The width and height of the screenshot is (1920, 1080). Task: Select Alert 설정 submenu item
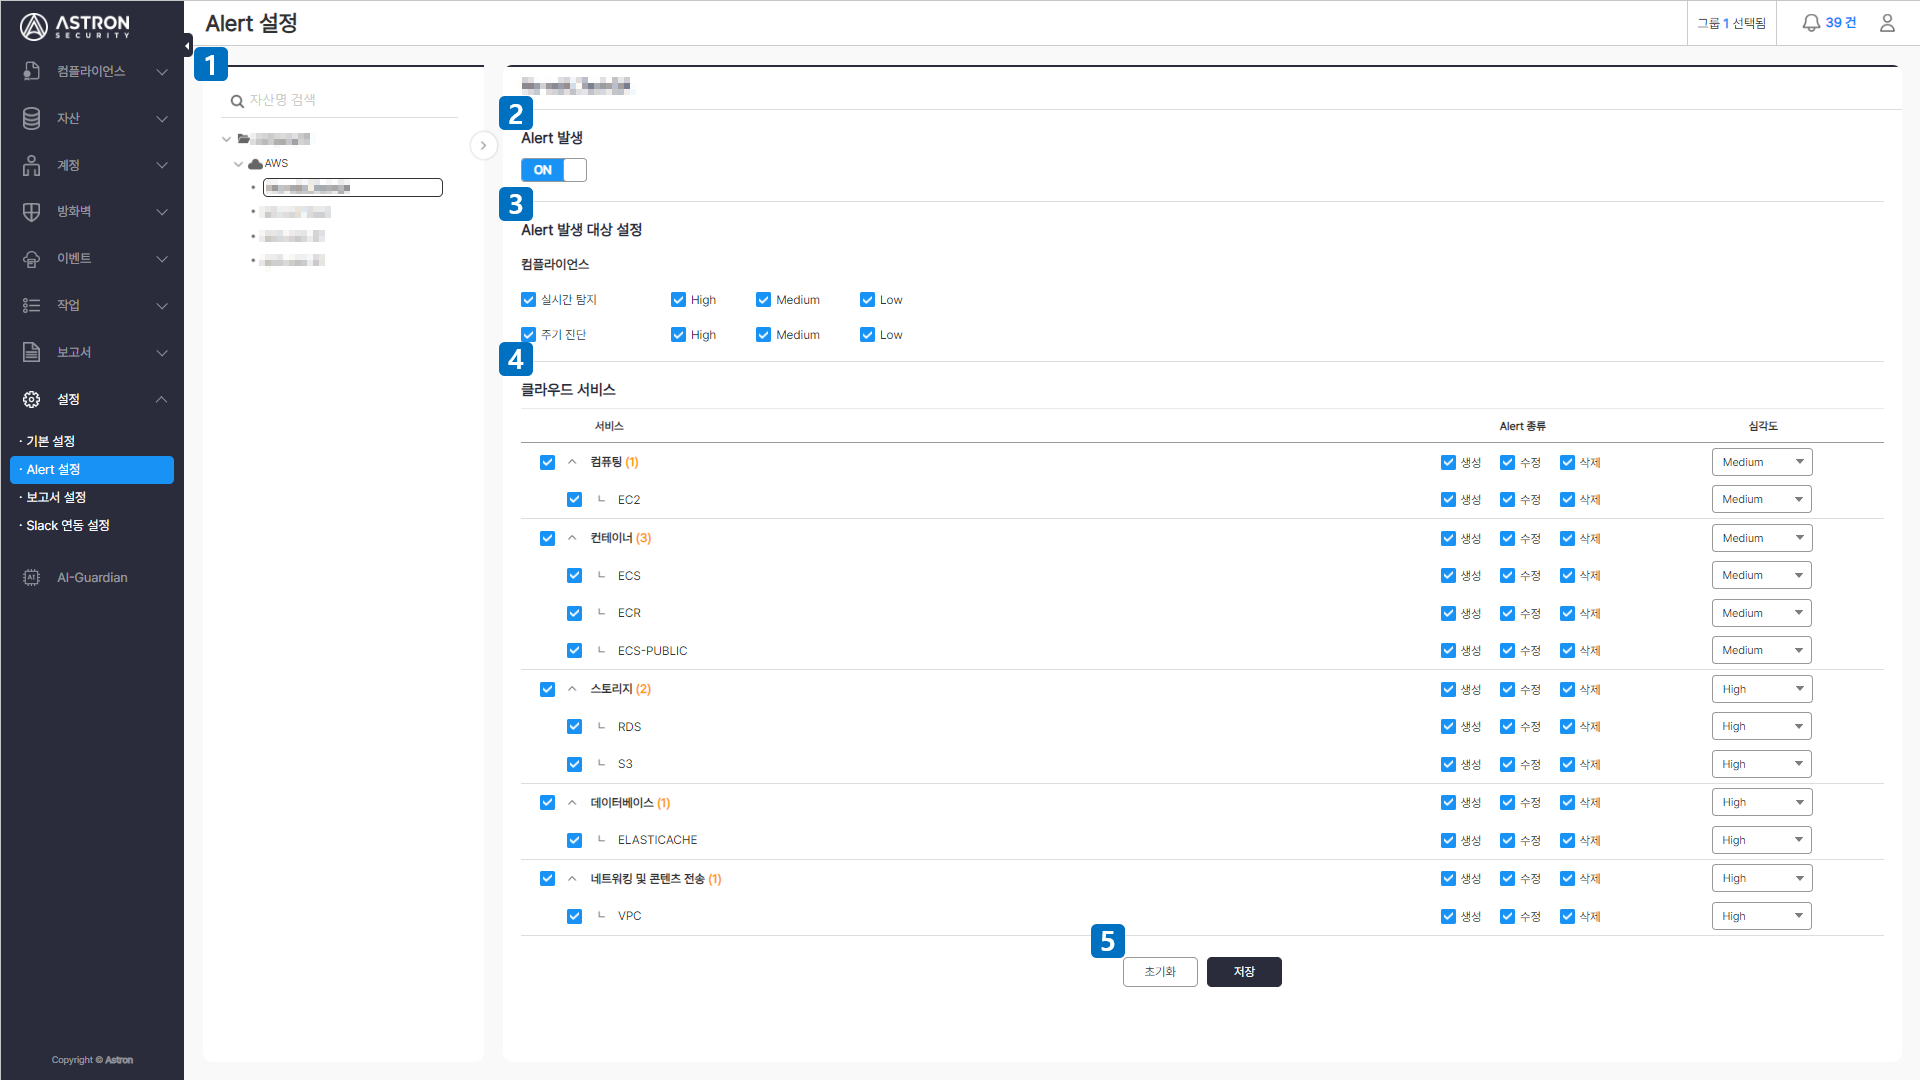(92, 470)
